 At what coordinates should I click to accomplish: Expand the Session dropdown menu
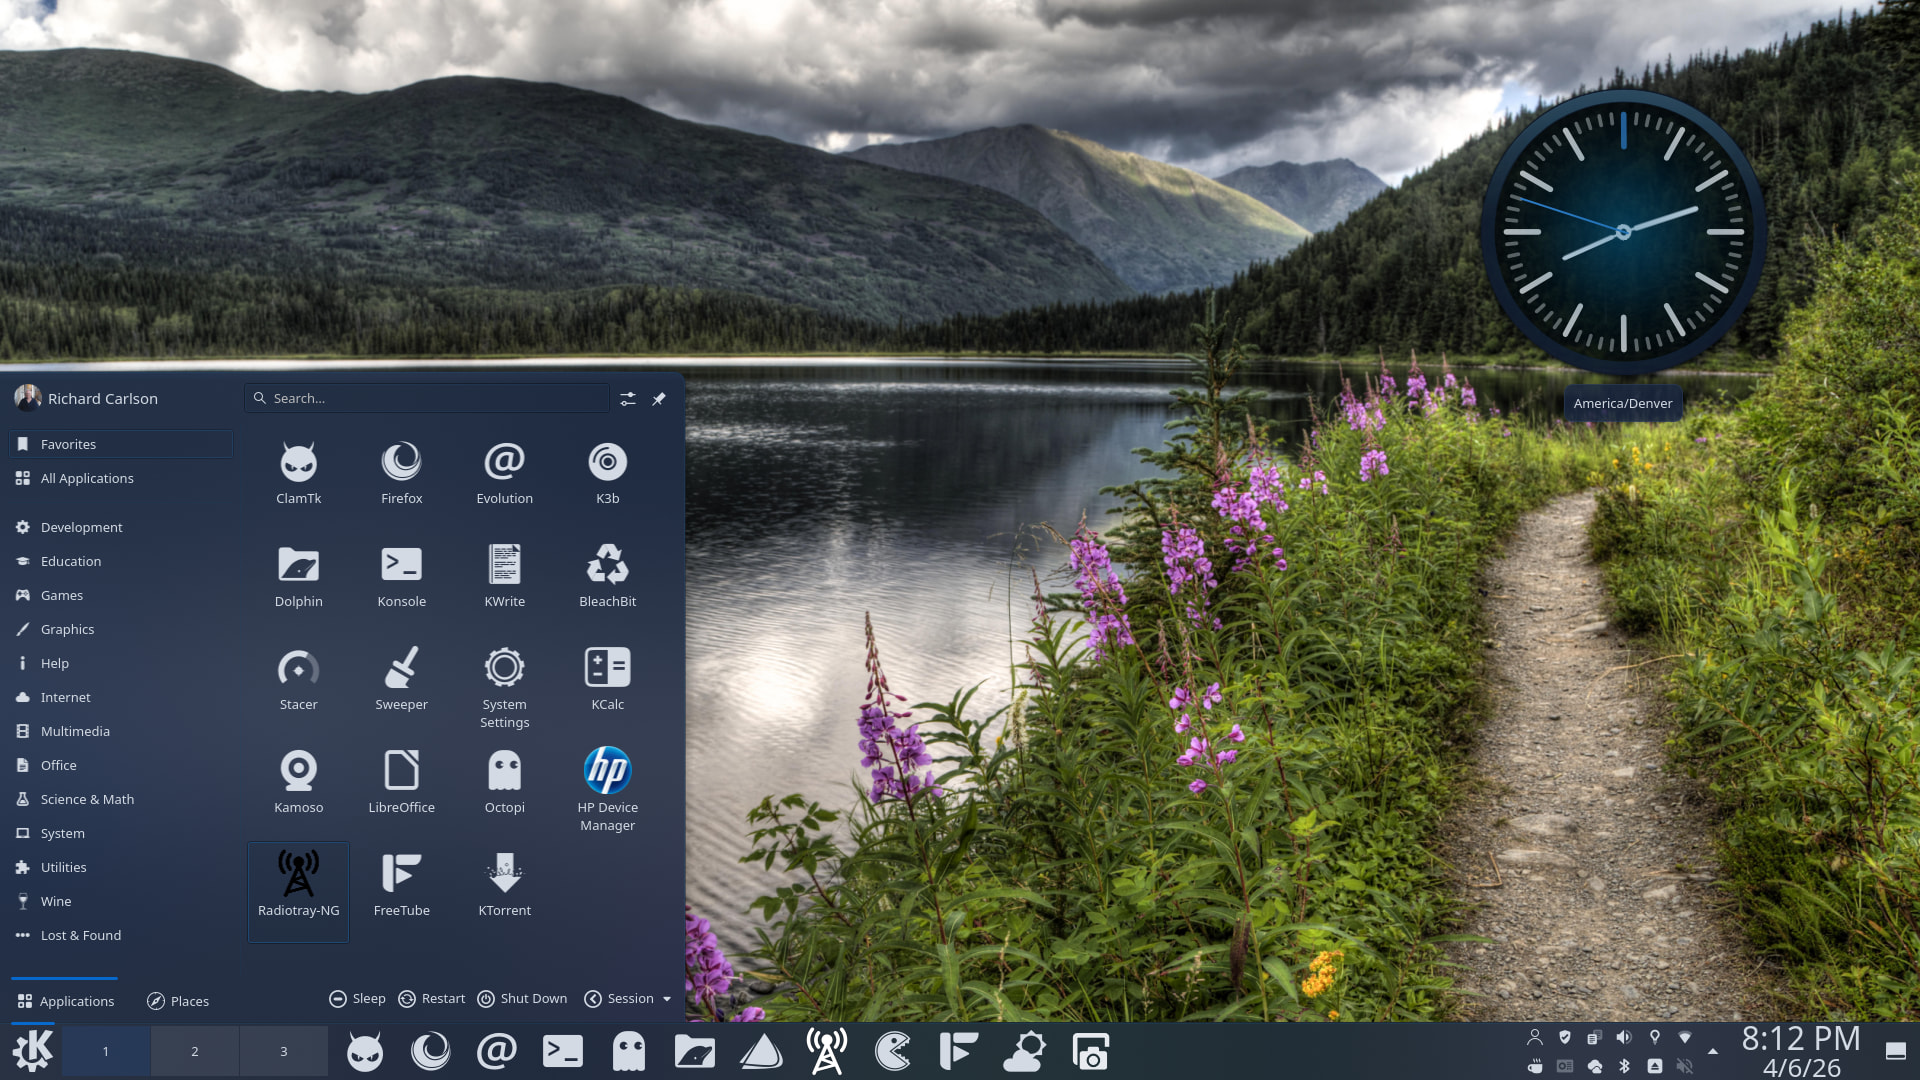(x=629, y=999)
